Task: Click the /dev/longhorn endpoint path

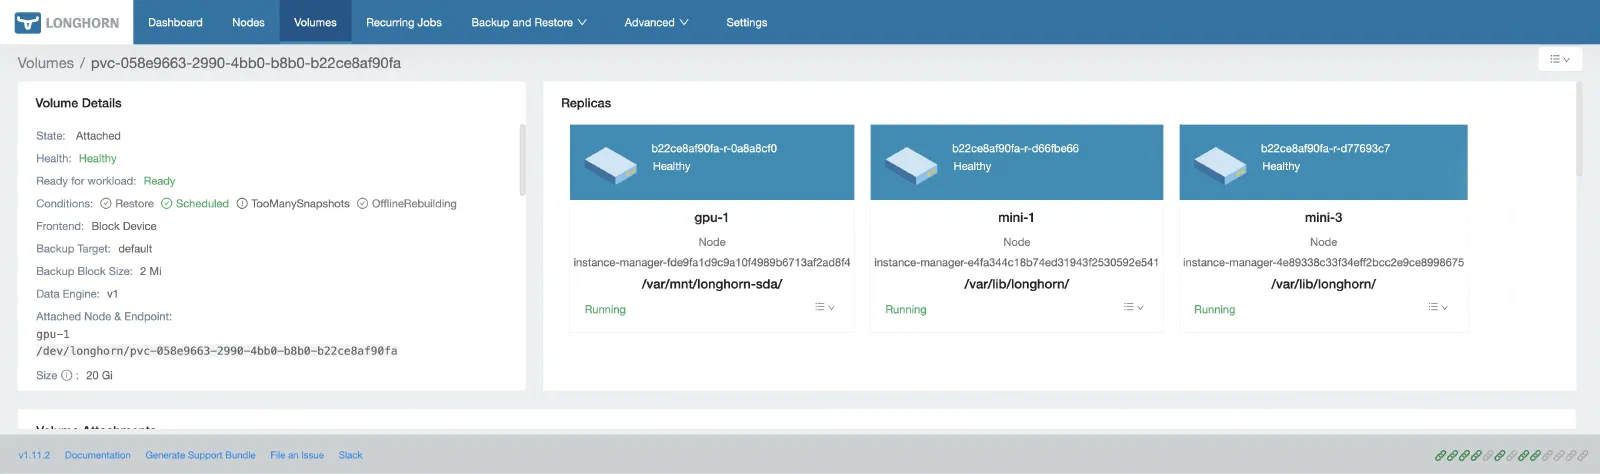Action: pos(217,351)
